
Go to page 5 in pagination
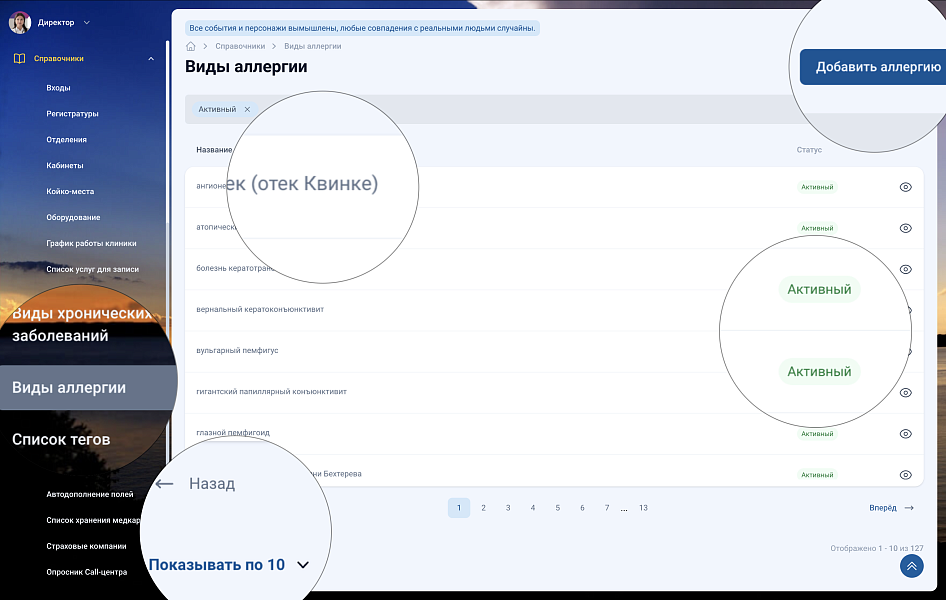click(557, 508)
